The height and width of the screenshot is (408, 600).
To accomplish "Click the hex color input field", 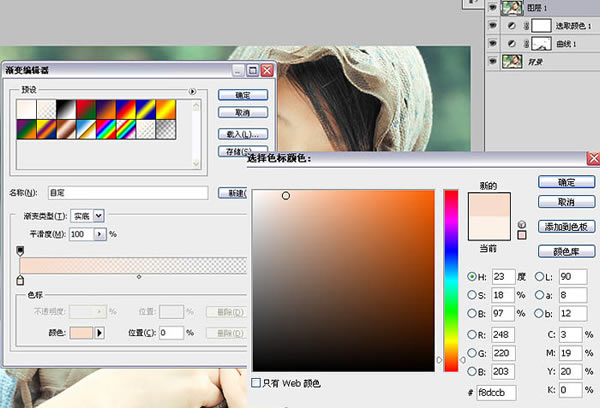I will (496, 393).
